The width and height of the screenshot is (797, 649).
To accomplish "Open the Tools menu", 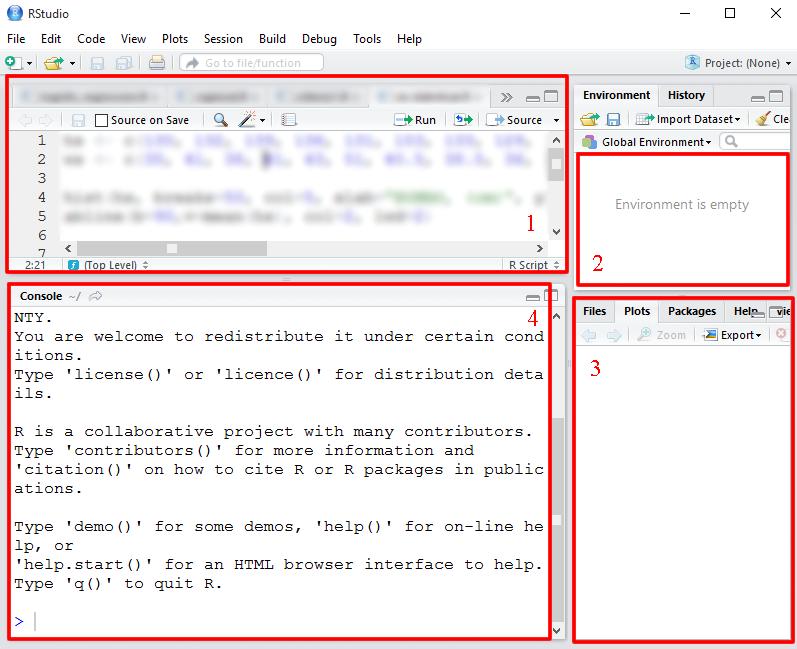I will [367, 39].
